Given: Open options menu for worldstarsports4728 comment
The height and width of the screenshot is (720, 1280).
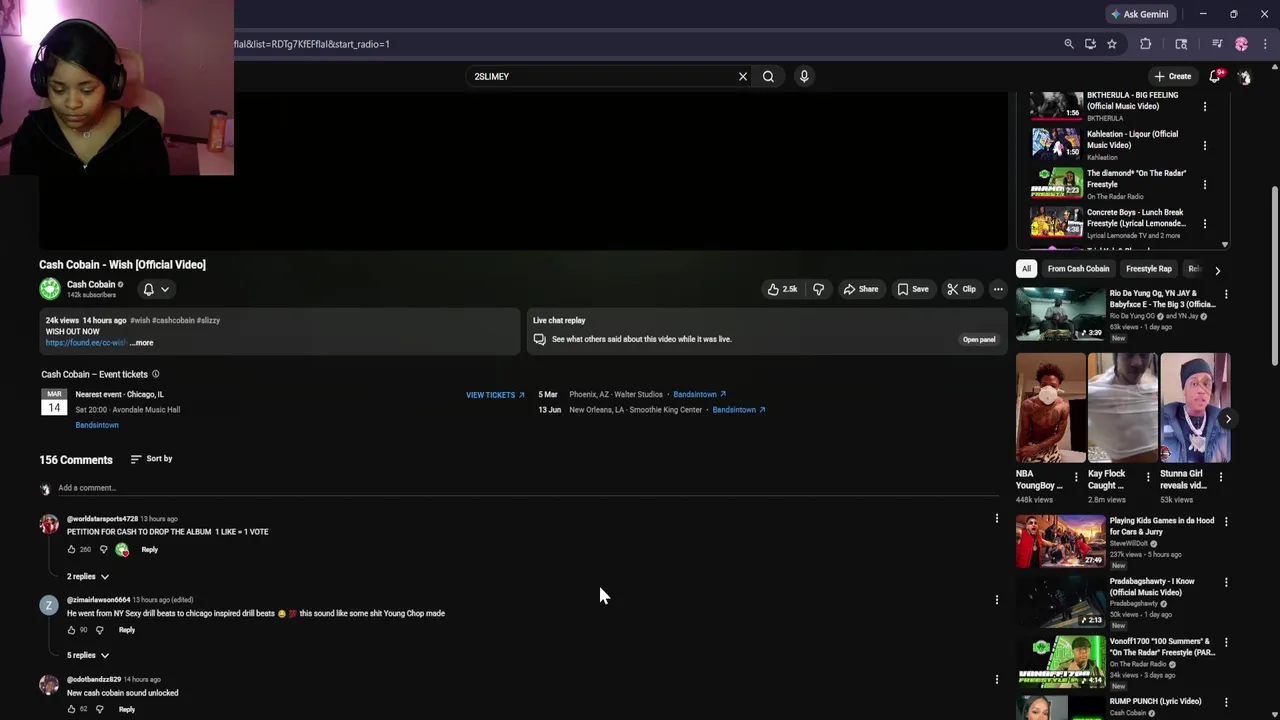Looking at the screenshot, I should pos(996,518).
